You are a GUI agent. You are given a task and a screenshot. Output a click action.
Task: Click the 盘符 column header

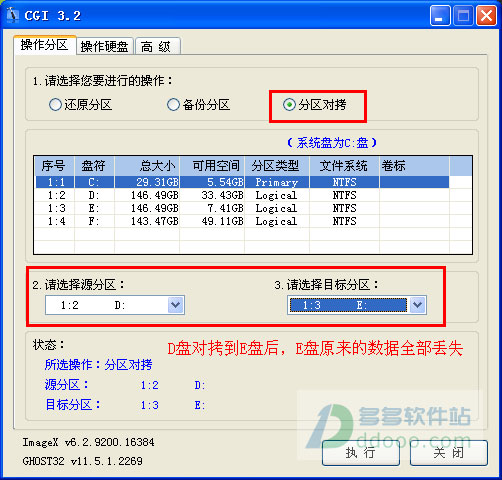coord(94,166)
